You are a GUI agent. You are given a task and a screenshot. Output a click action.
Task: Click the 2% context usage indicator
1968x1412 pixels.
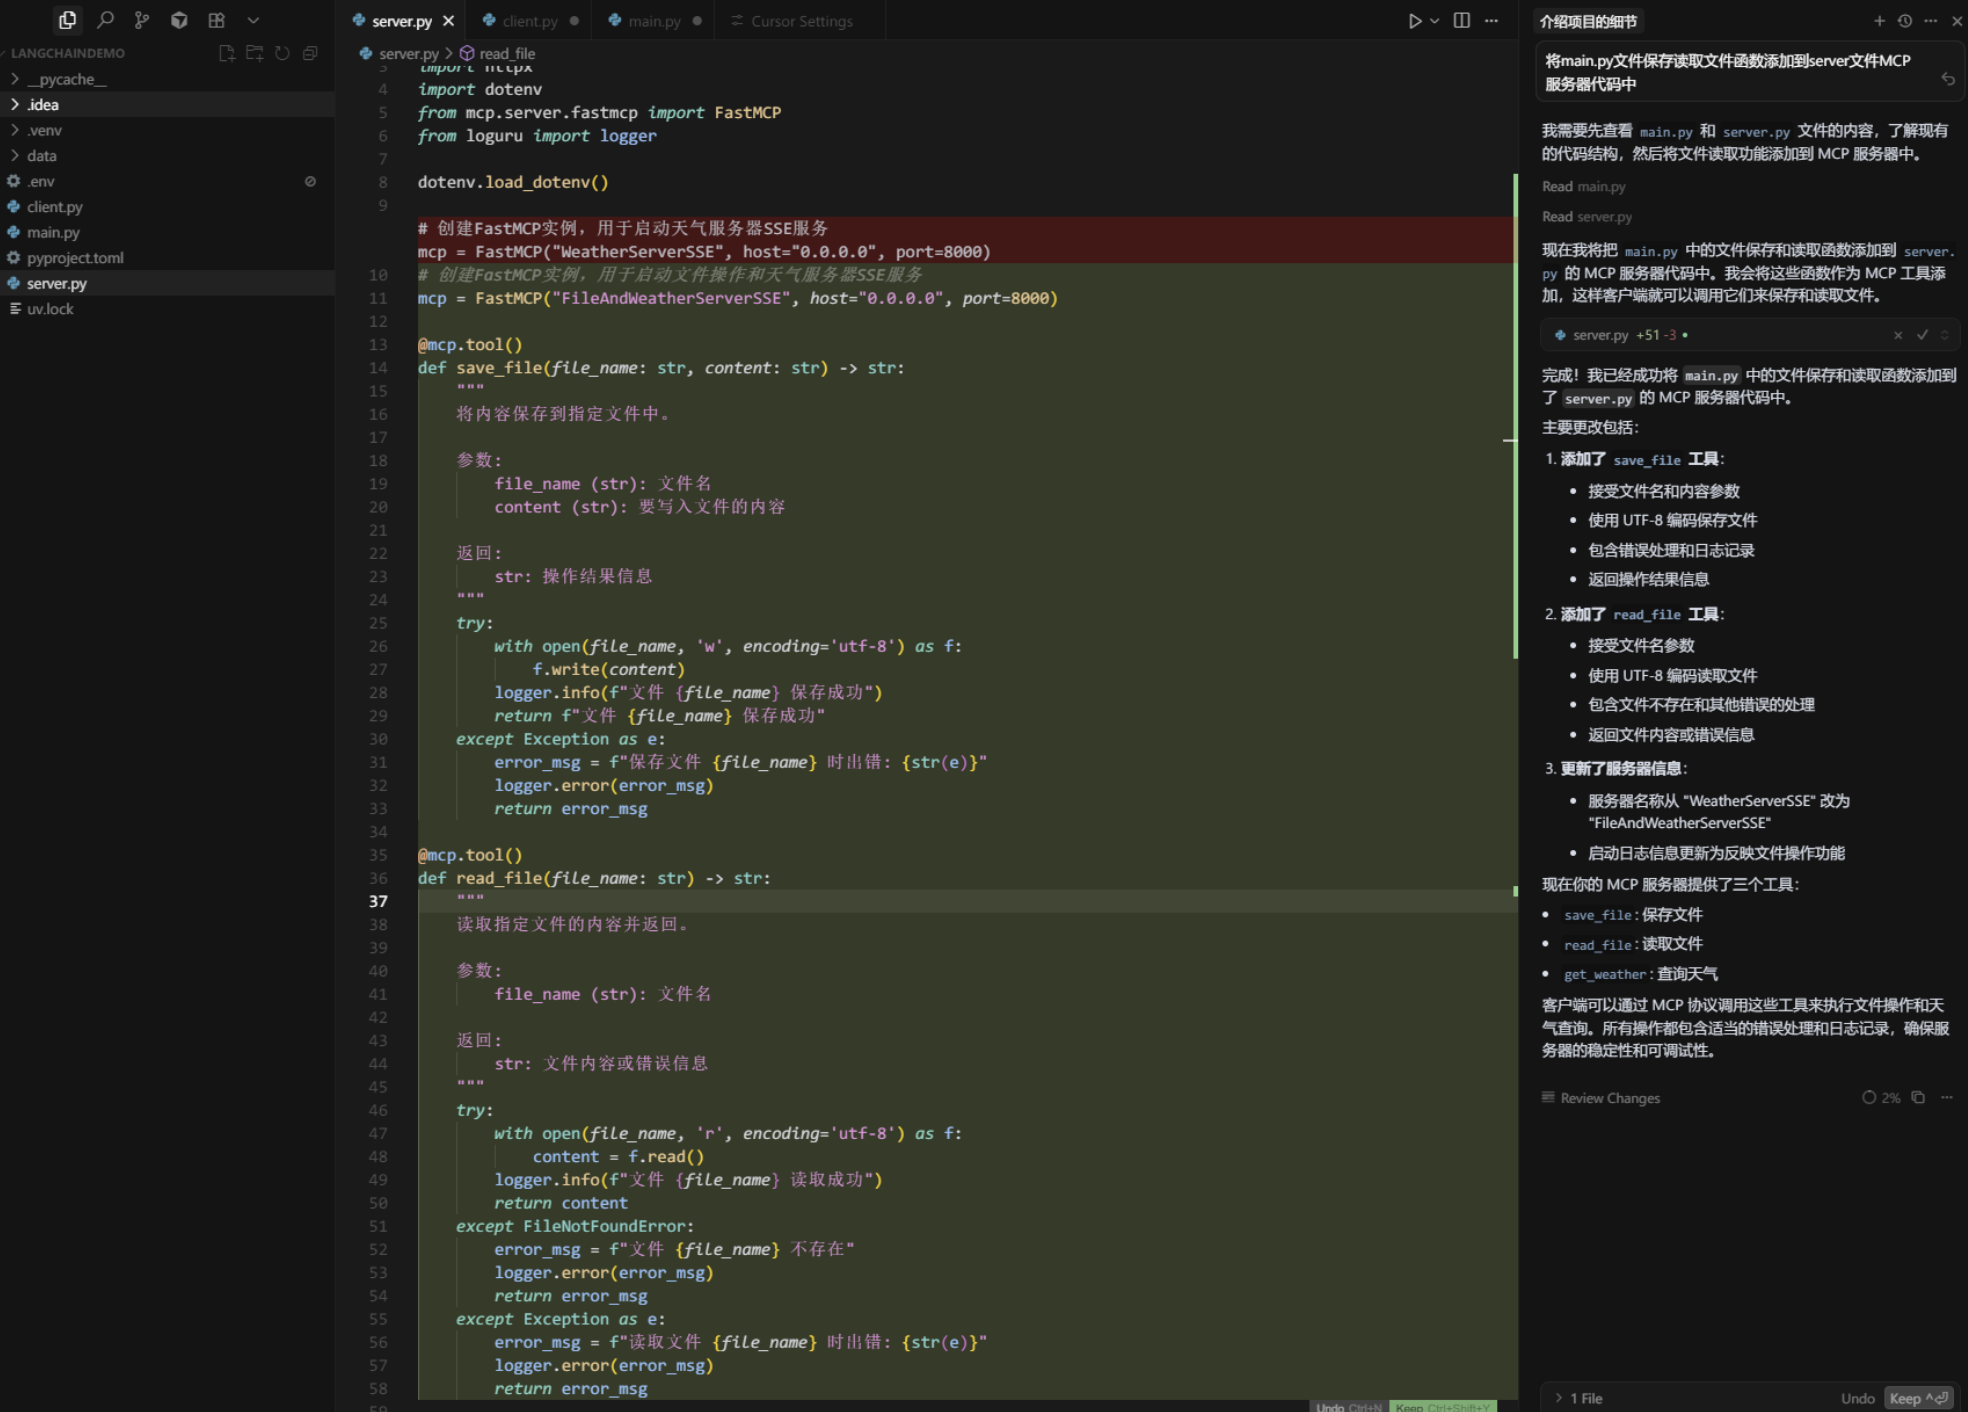coord(1881,1098)
